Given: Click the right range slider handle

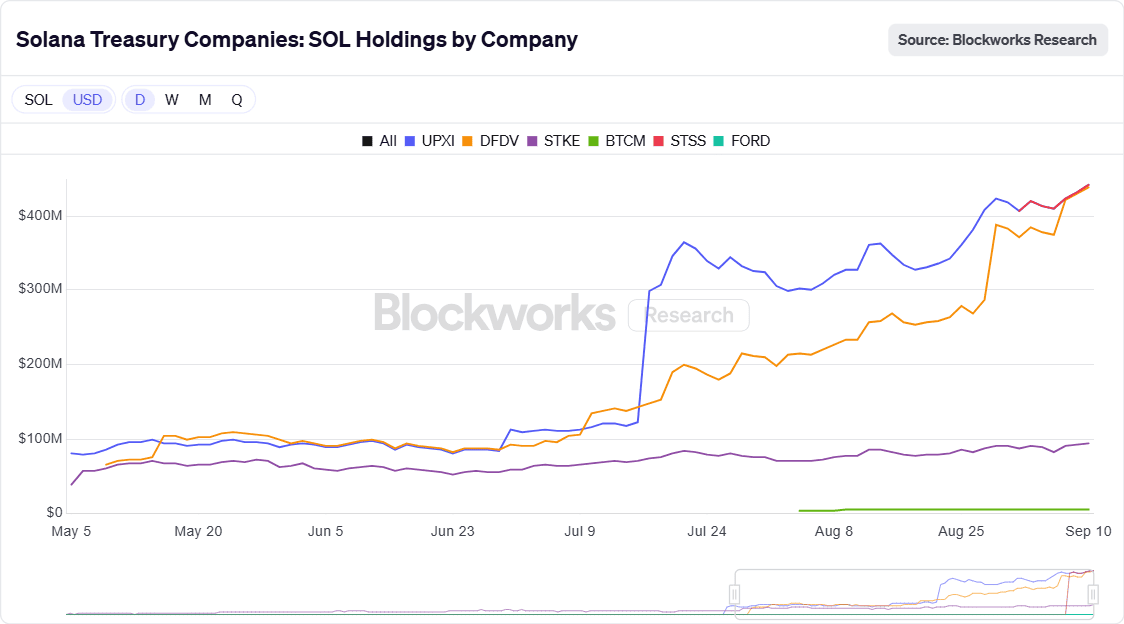Looking at the screenshot, I should [1093, 594].
